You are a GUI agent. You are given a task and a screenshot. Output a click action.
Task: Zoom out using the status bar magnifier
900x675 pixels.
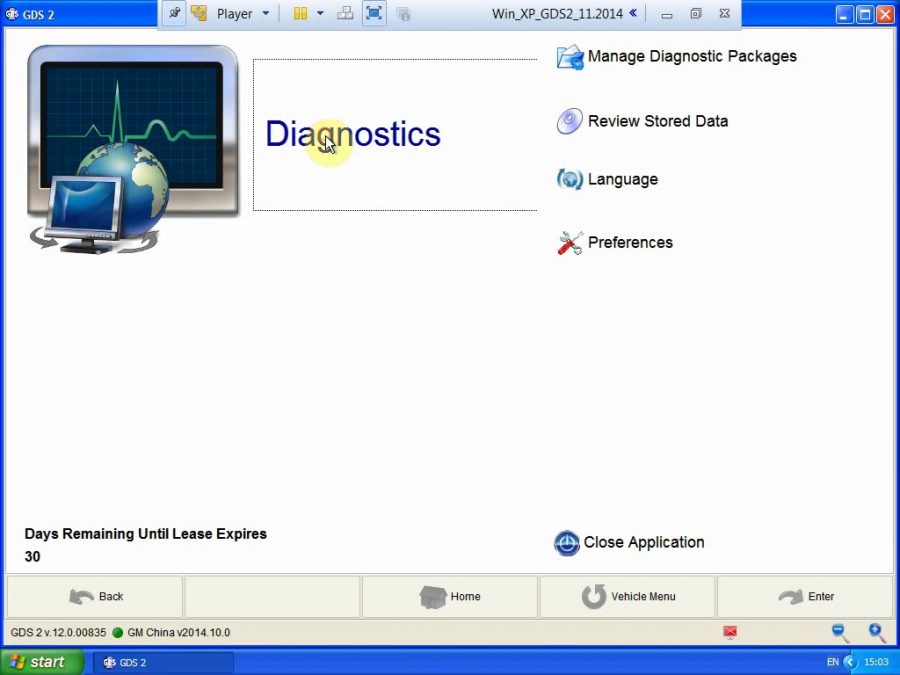pyautogui.click(x=839, y=632)
